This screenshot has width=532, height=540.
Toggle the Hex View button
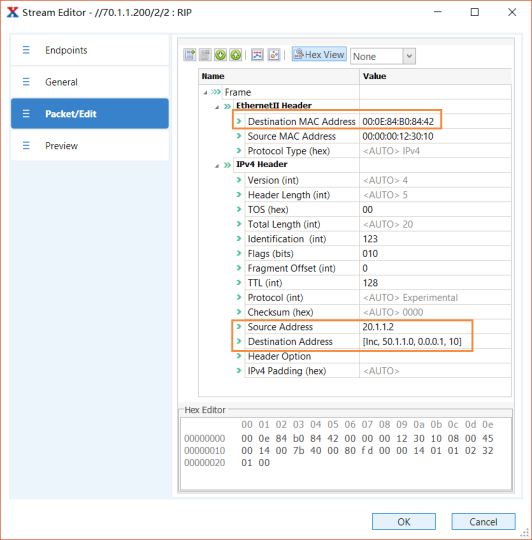pyautogui.click(x=319, y=54)
